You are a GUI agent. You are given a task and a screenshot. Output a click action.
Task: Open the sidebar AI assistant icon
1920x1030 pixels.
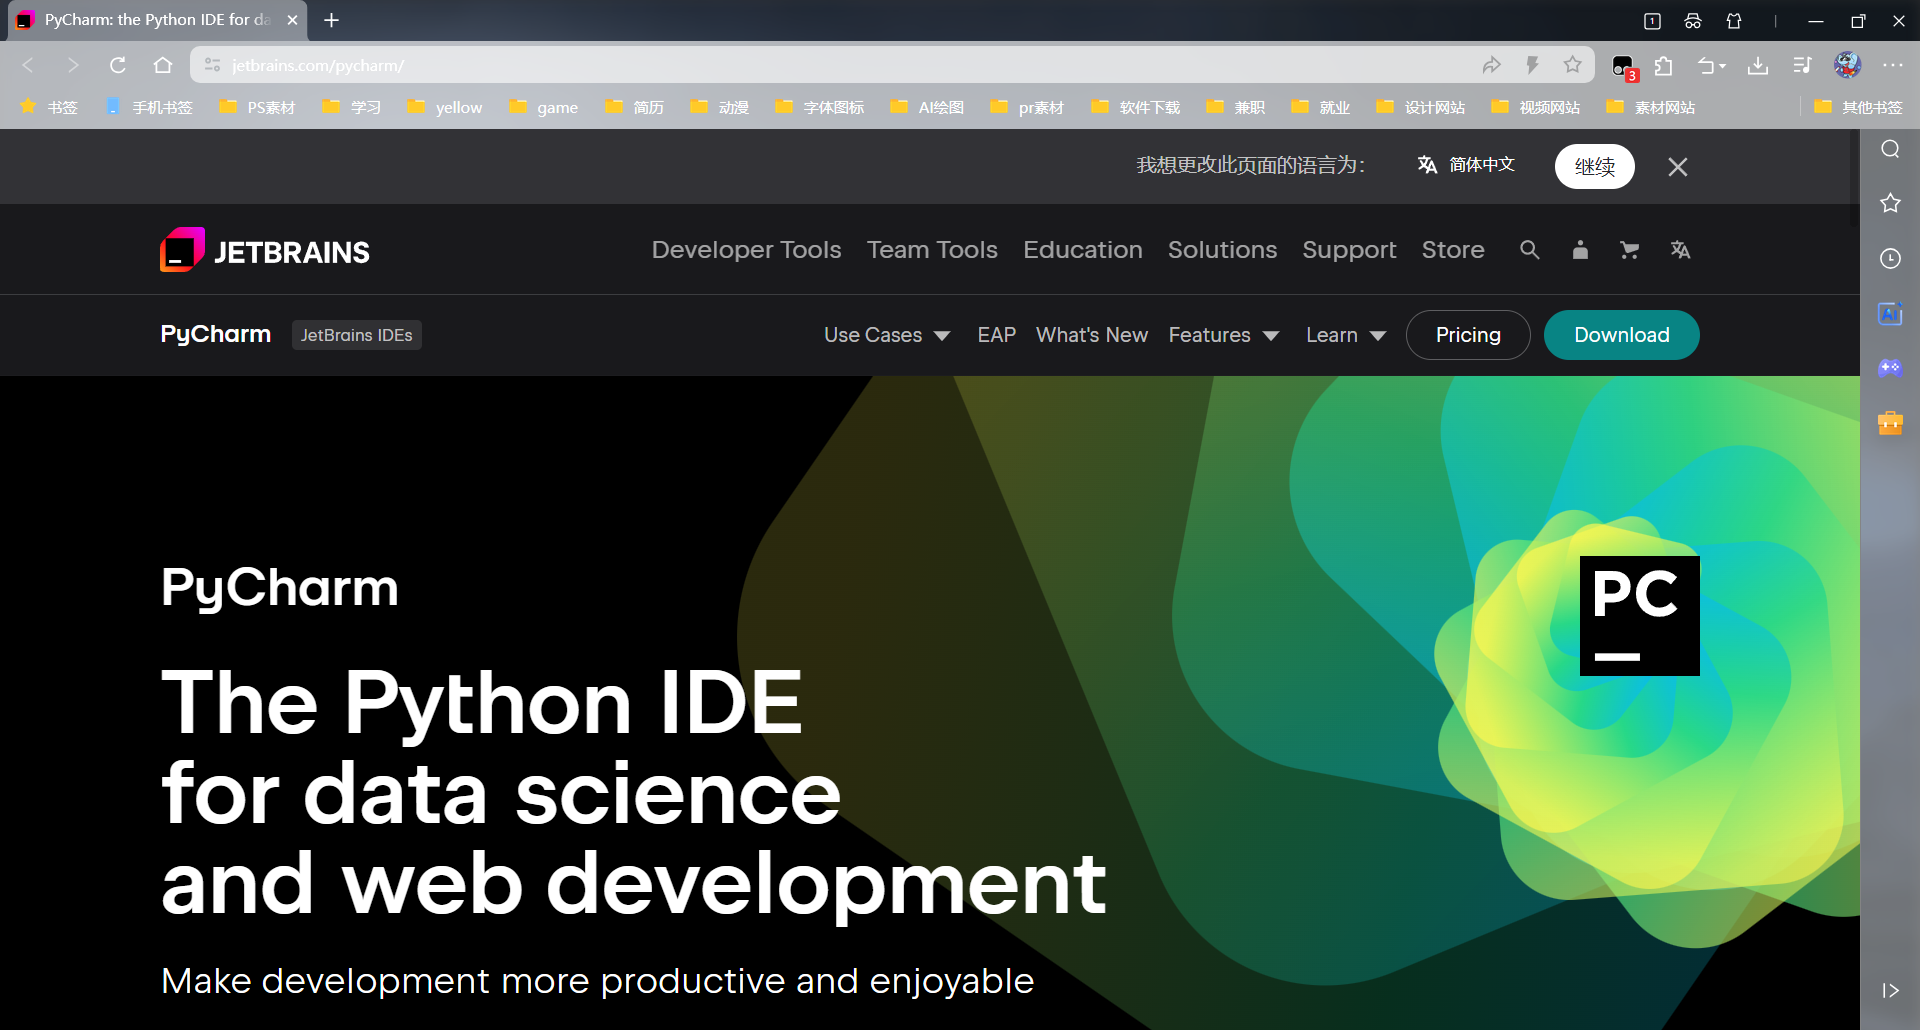point(1890,313)
